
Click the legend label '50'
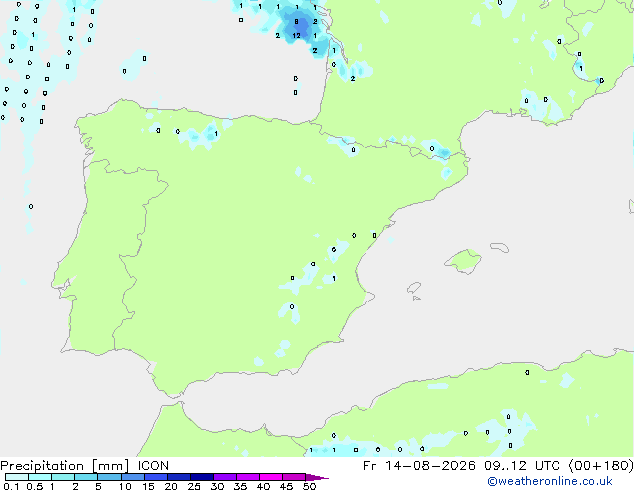pyautogui.click(x=310, y=486)
